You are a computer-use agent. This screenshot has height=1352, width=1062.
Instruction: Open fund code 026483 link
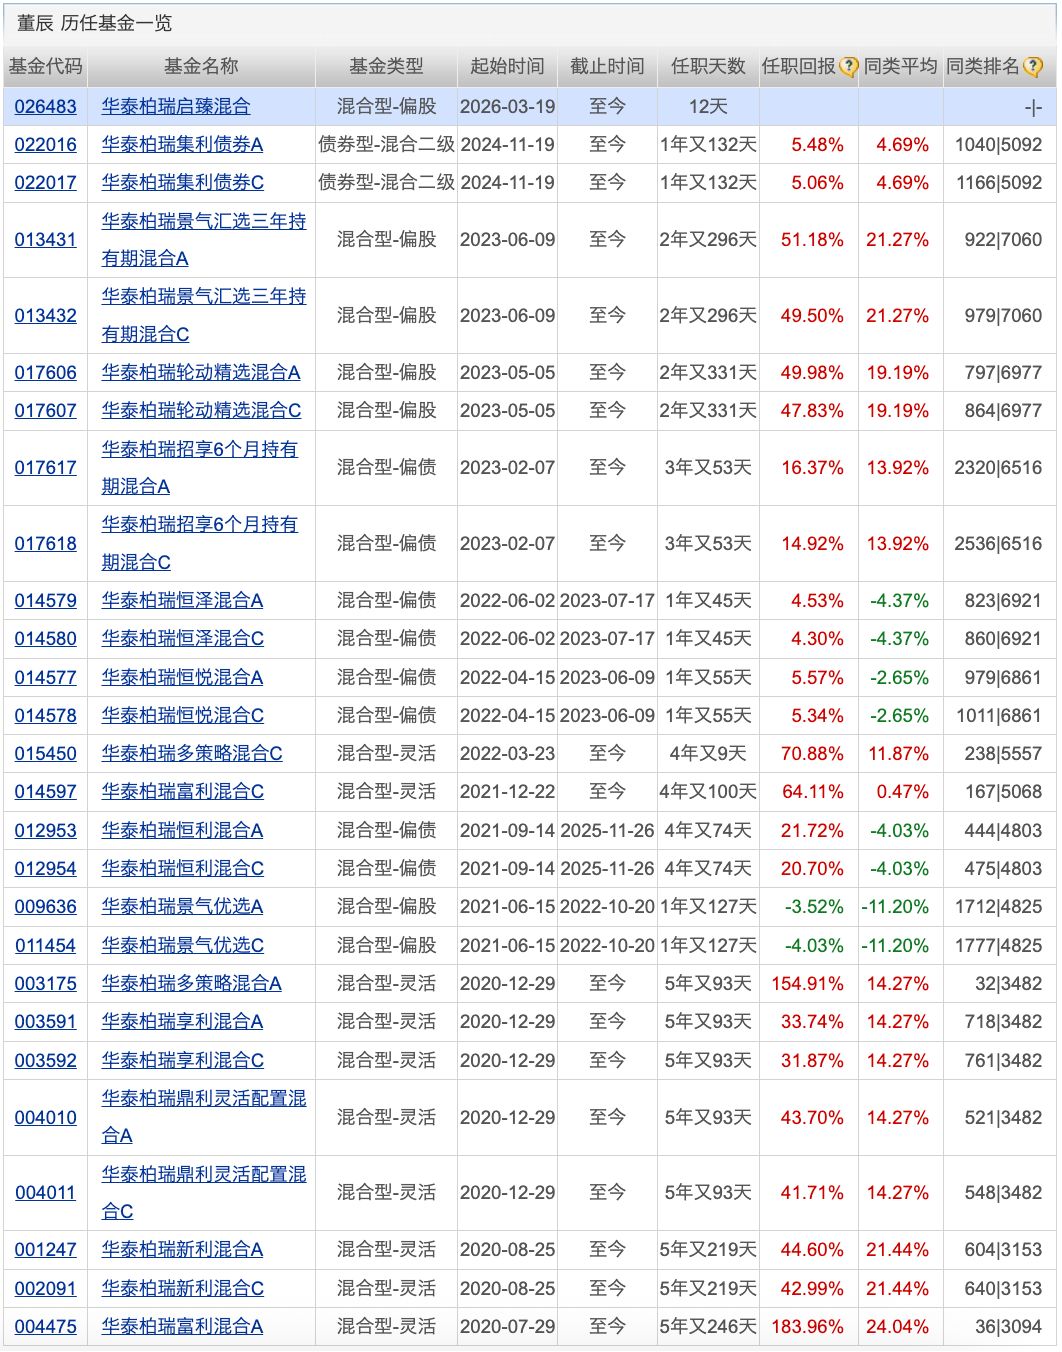(x=45, y=107)
